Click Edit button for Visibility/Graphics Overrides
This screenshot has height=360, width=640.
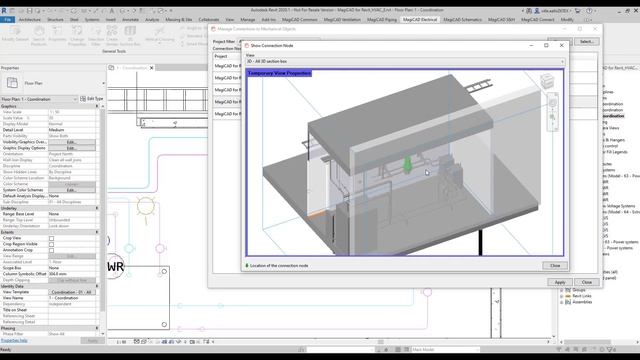(72, 142)
